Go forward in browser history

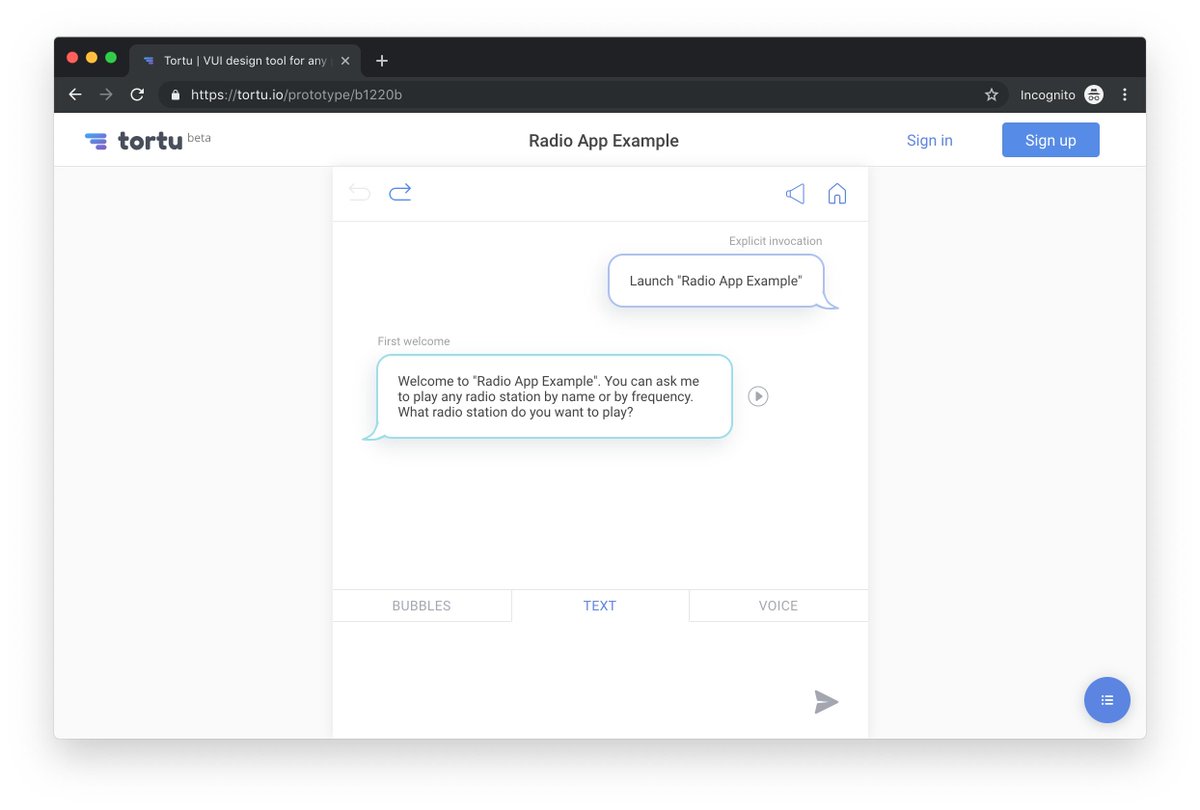pos(106,95)
